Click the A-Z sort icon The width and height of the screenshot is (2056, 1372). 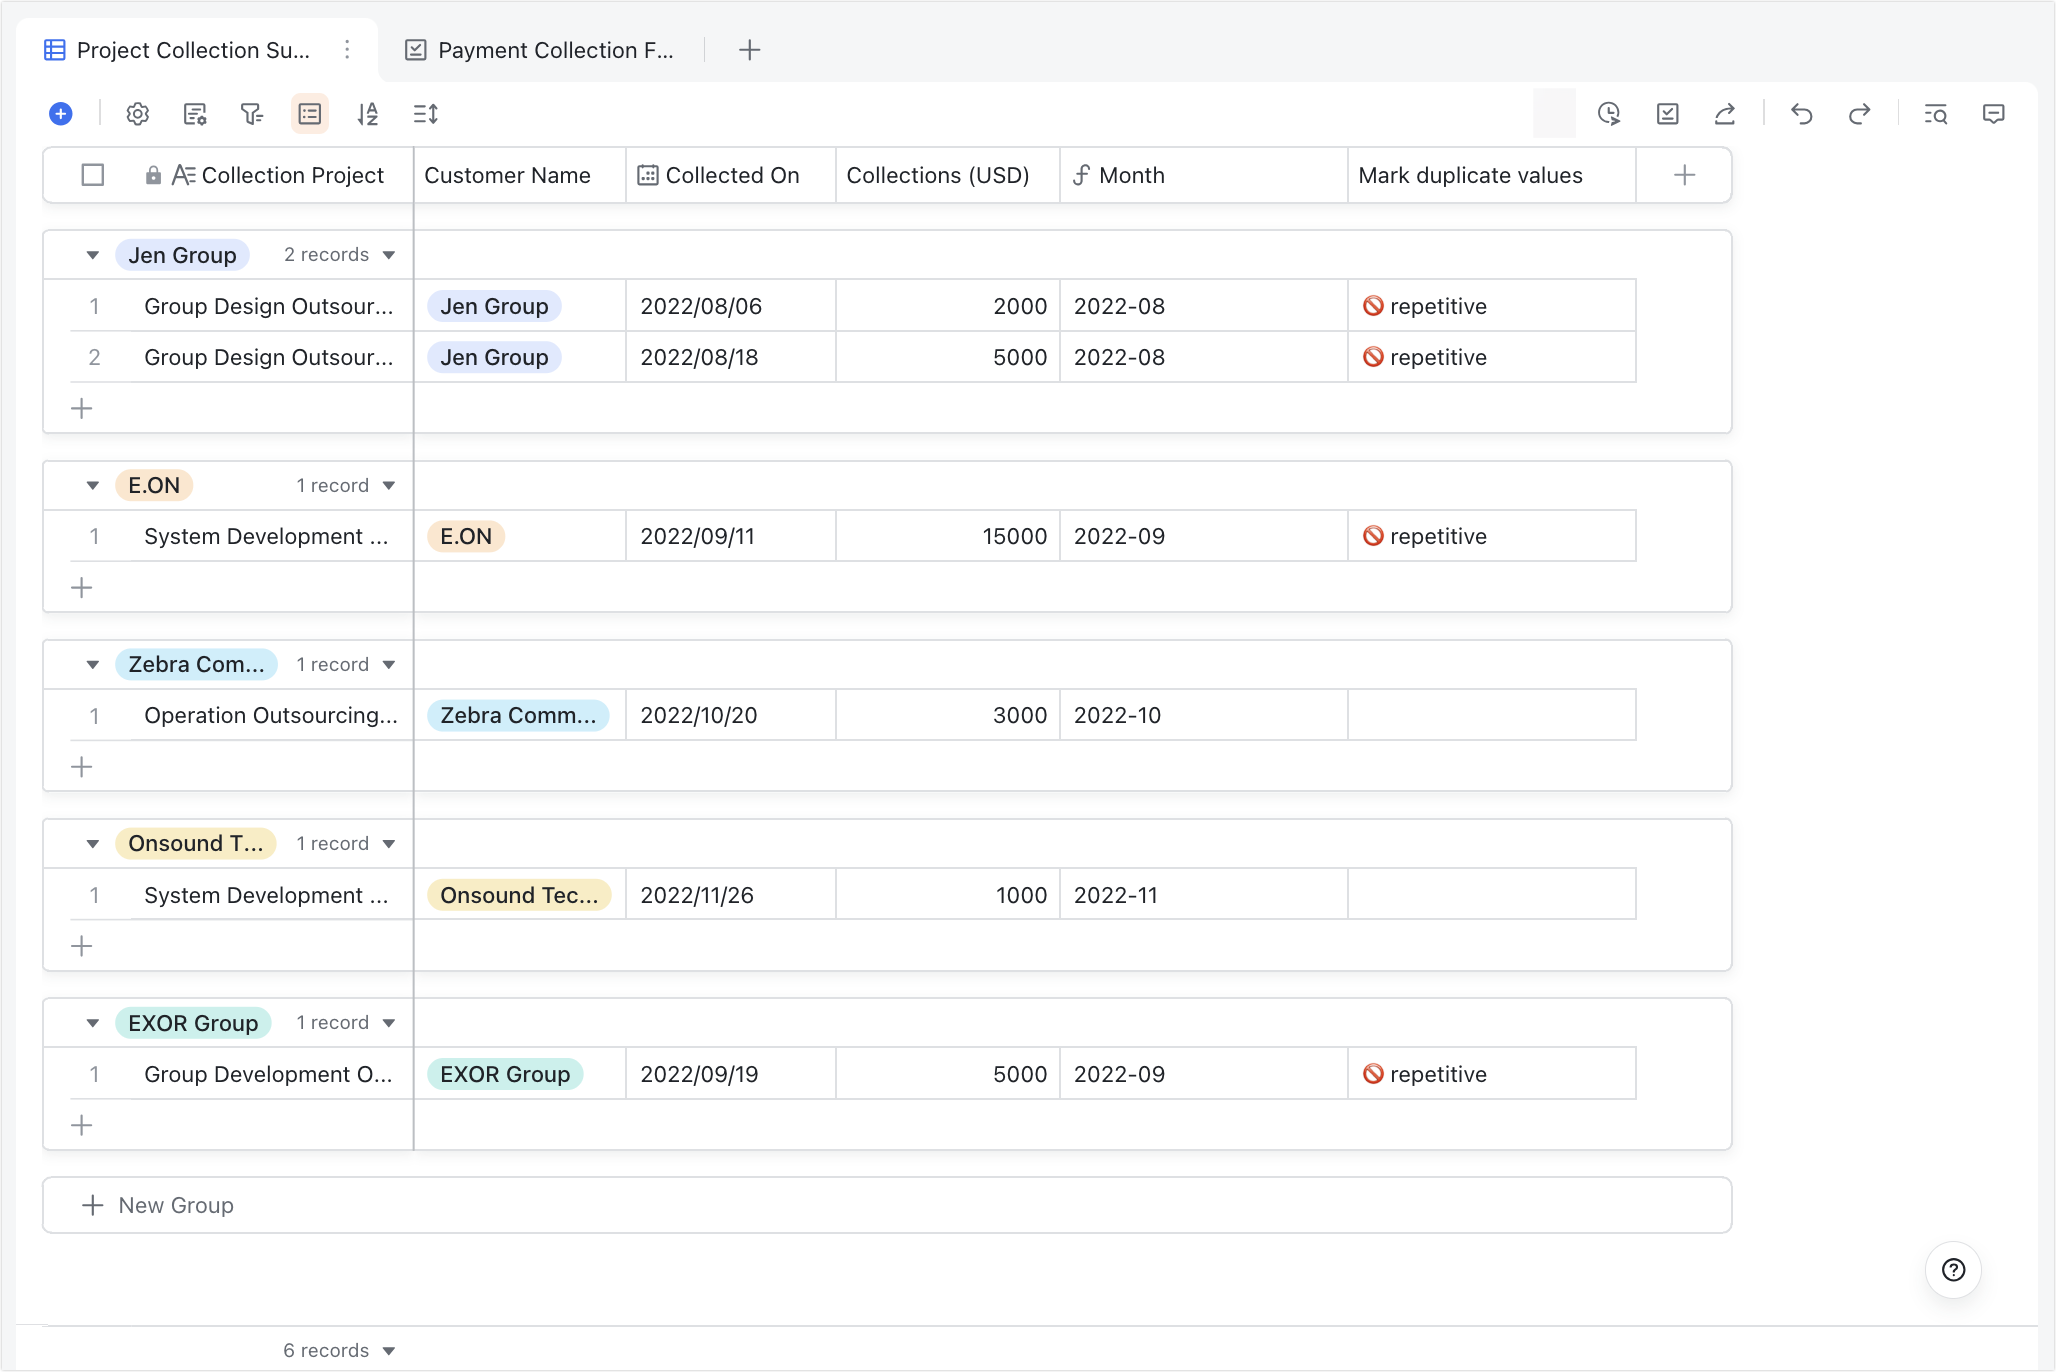[x=368, y=114]
